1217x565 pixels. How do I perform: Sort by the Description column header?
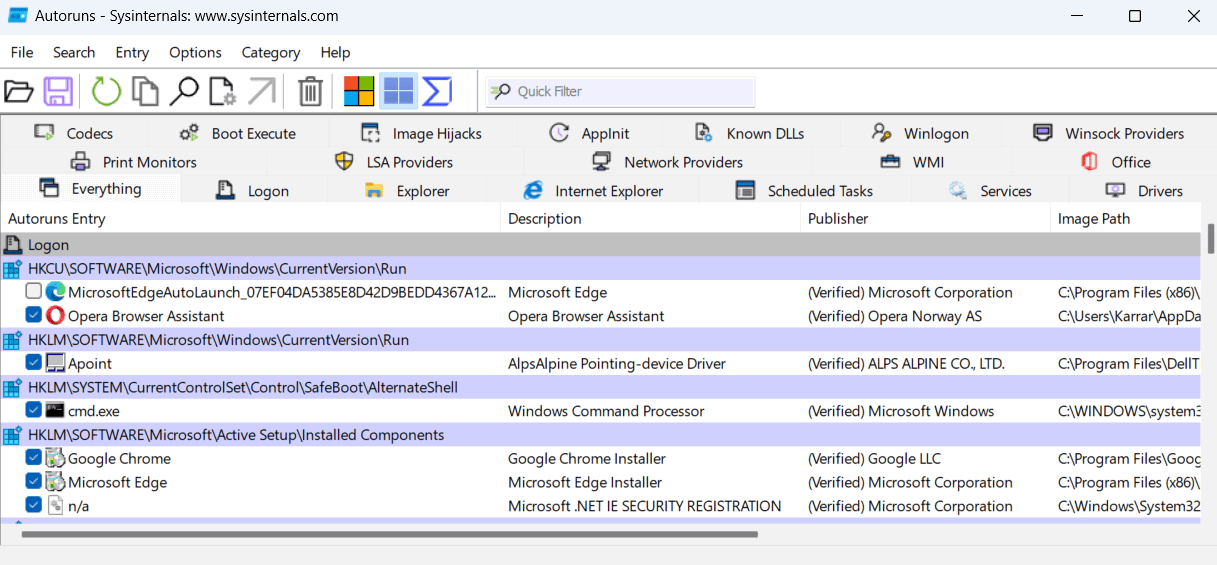pyautogui.click(x=547, y=218)
